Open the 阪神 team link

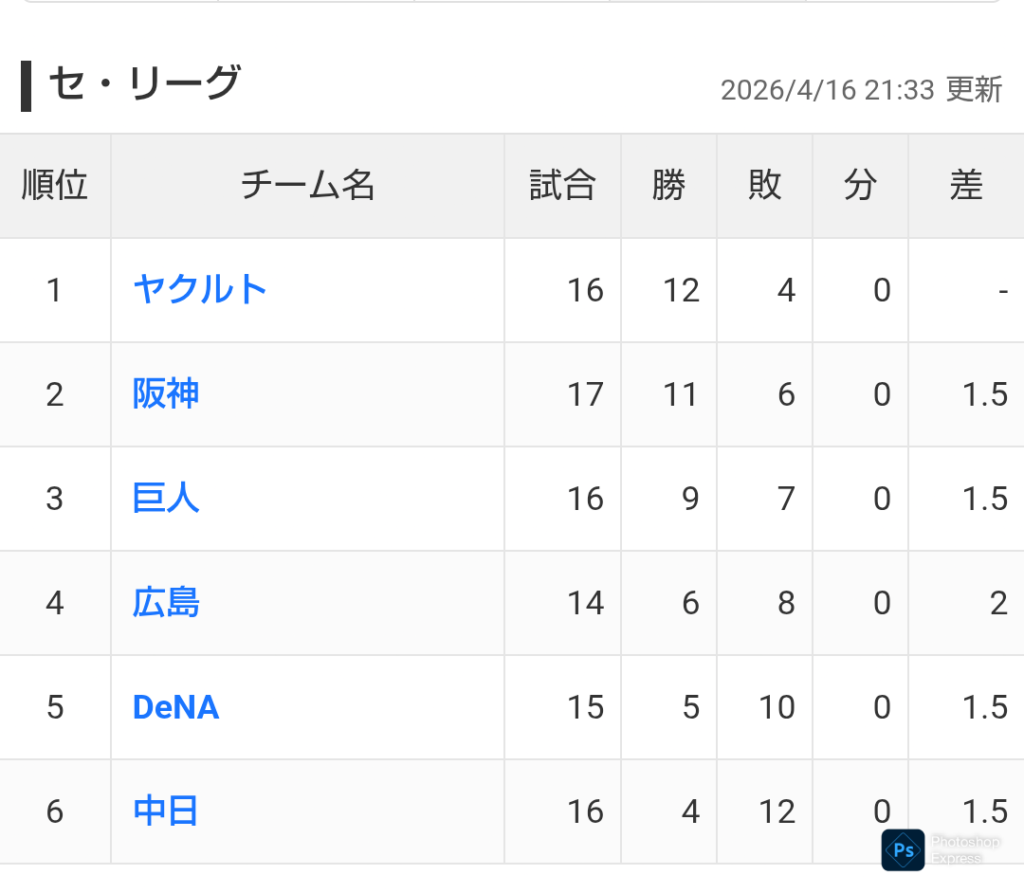coord(166,394)
